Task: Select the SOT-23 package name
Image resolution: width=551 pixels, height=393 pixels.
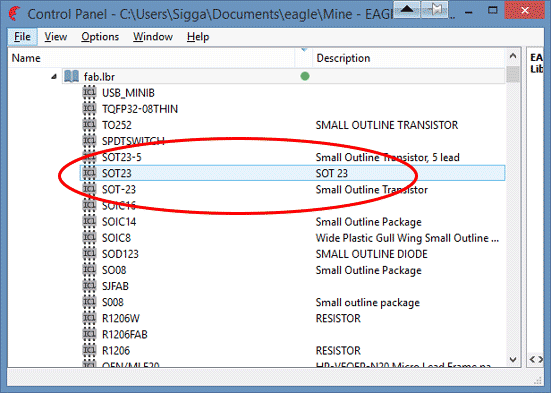Action: (x=119, y=190)
